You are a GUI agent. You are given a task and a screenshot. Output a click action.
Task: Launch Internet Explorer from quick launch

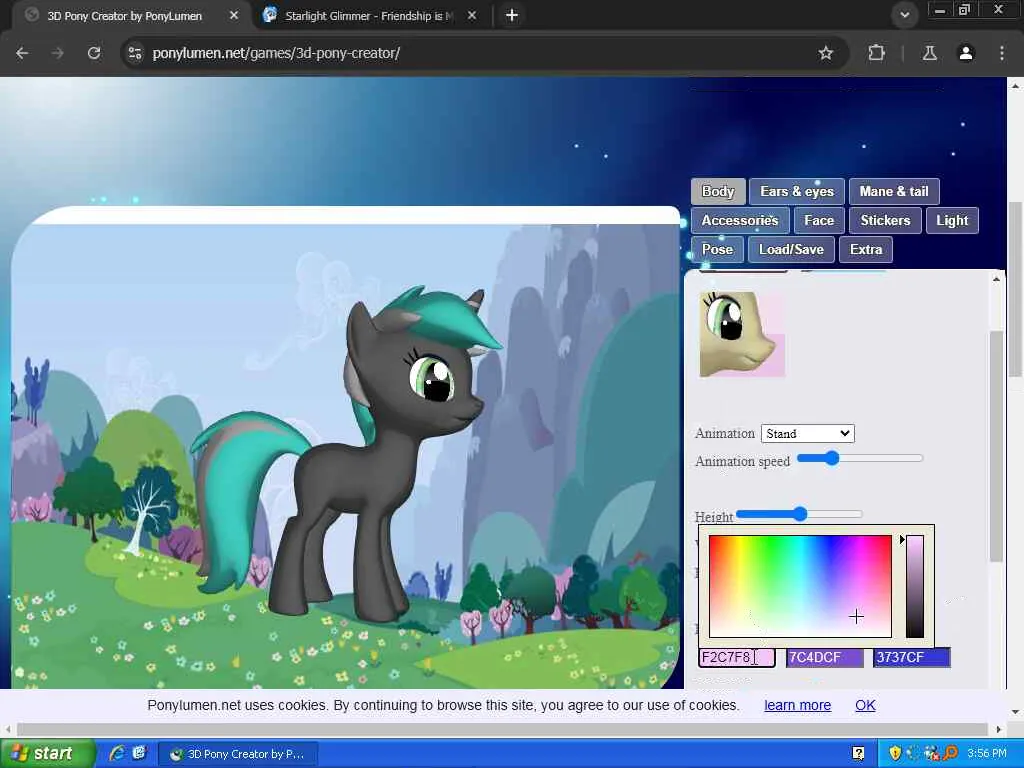point(118,754)
